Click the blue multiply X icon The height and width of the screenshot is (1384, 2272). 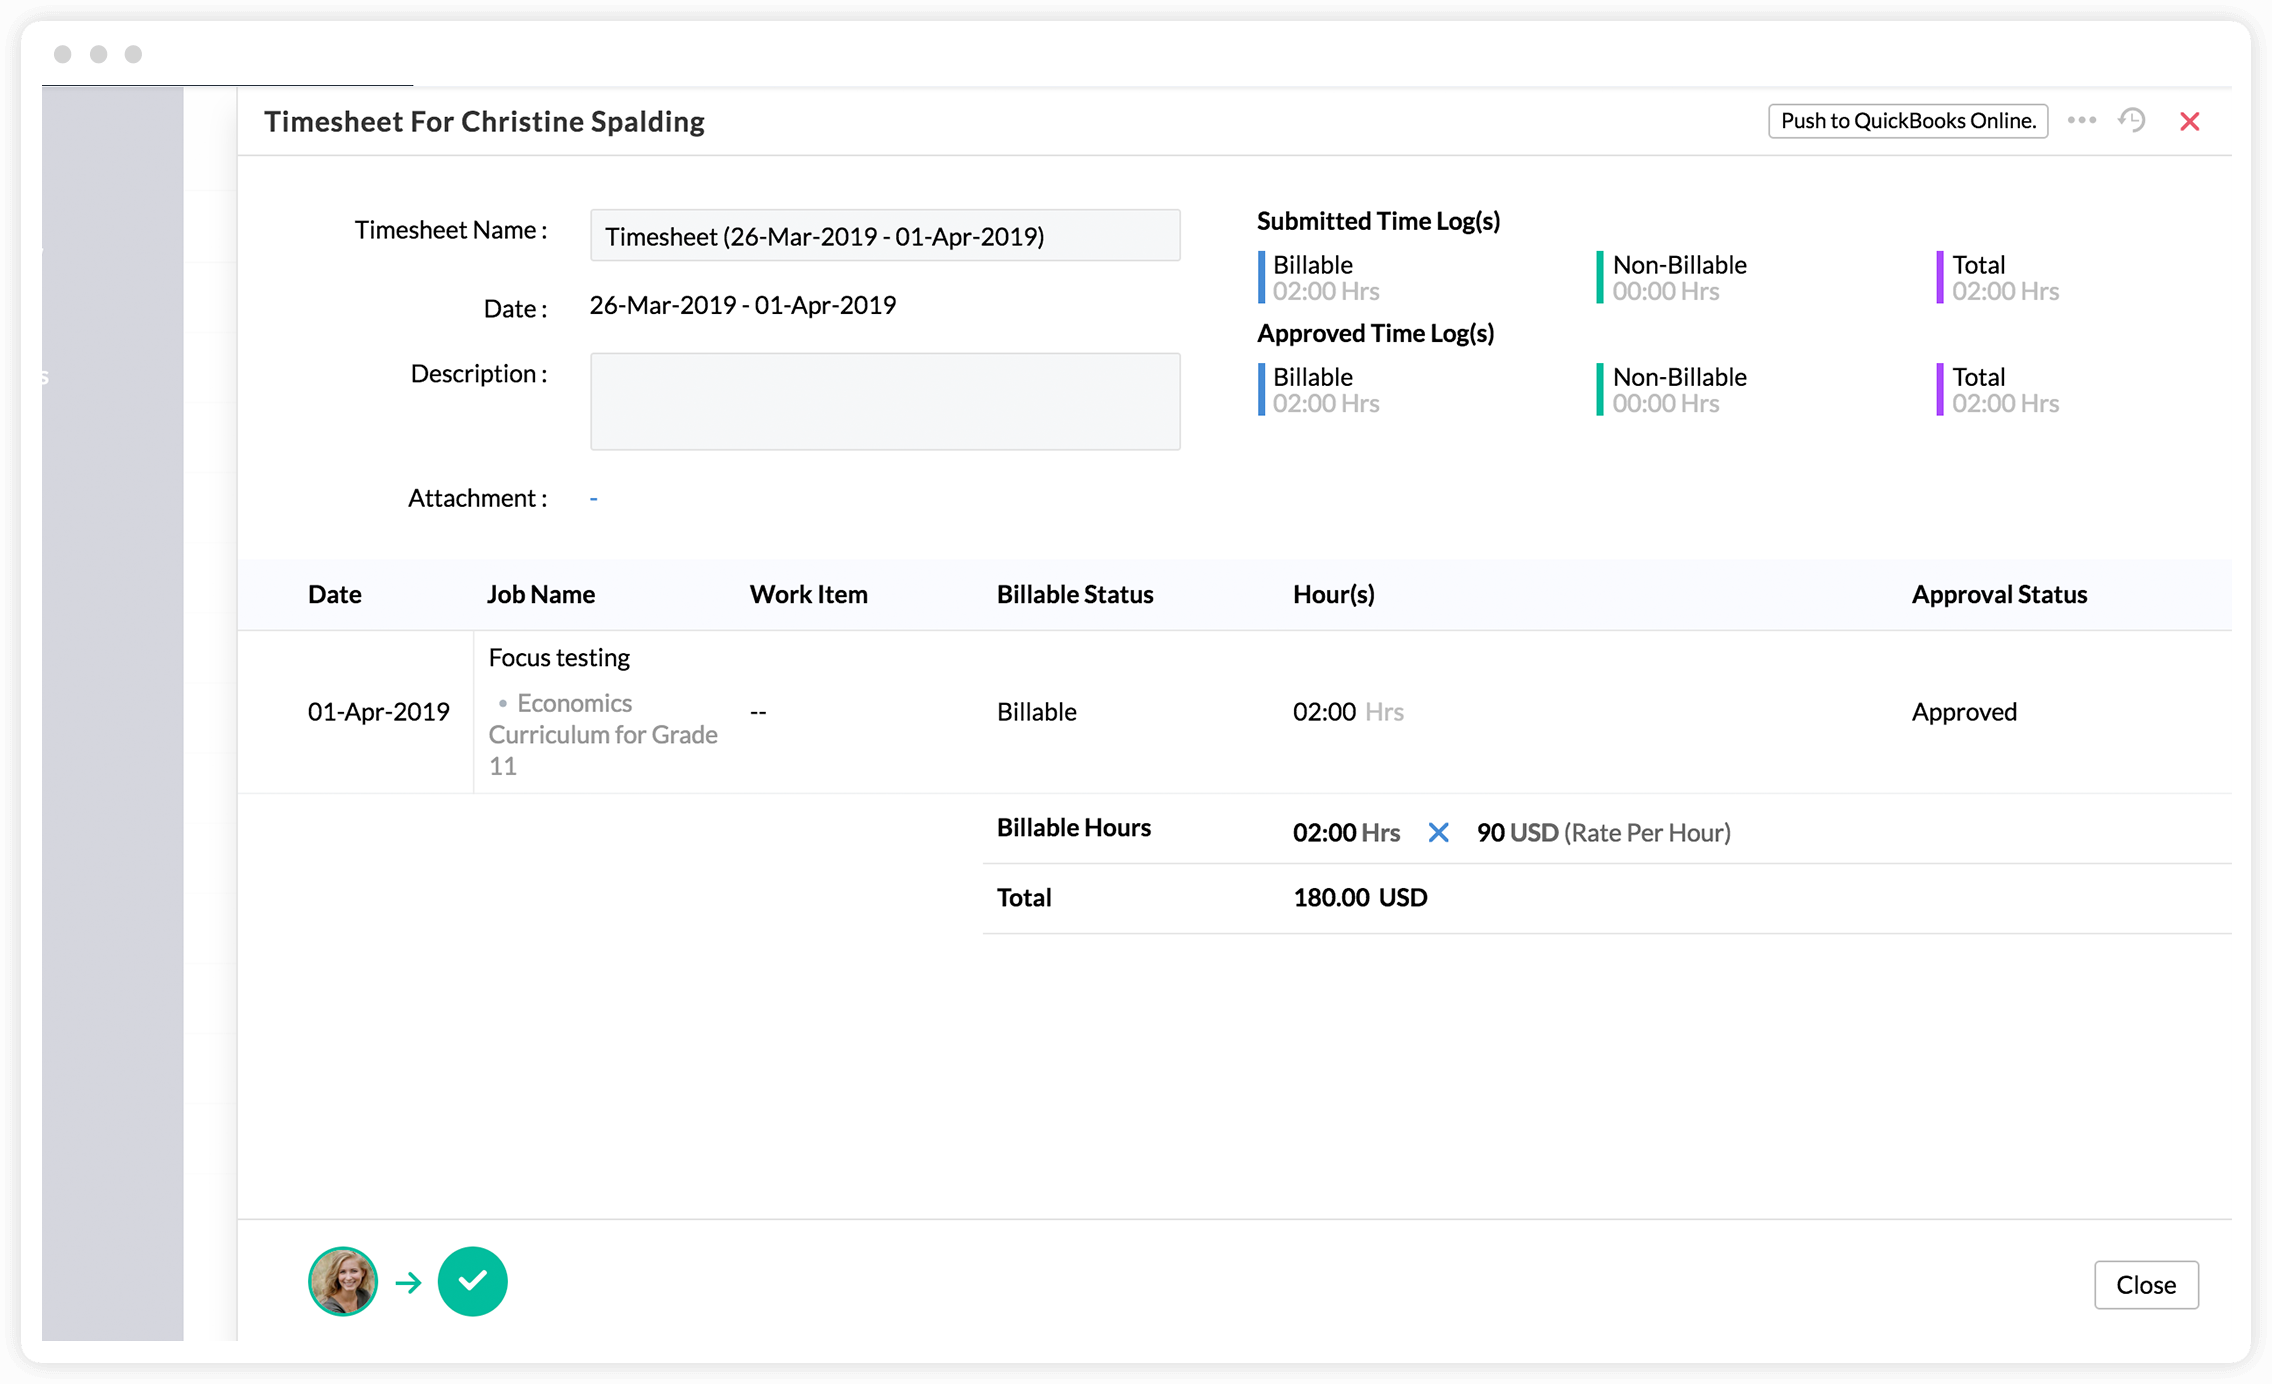[1438, 832]
